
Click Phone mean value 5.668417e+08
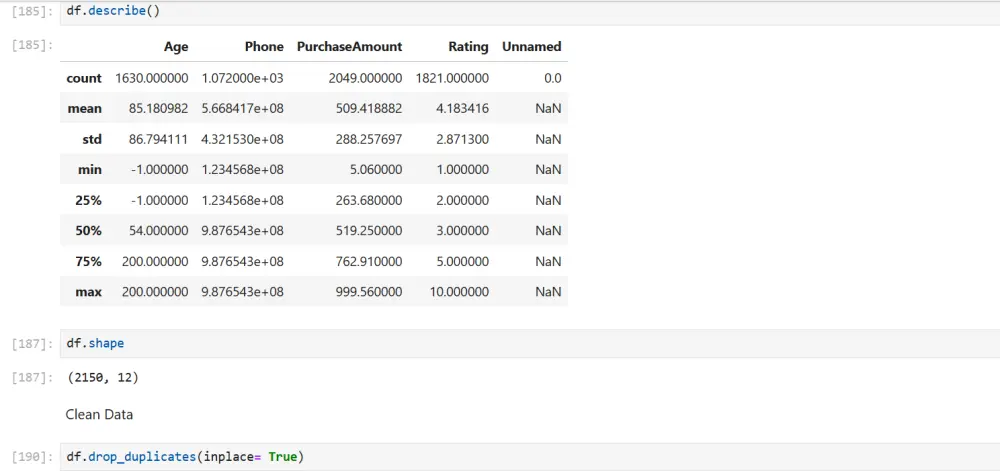(x=242, y=109)
